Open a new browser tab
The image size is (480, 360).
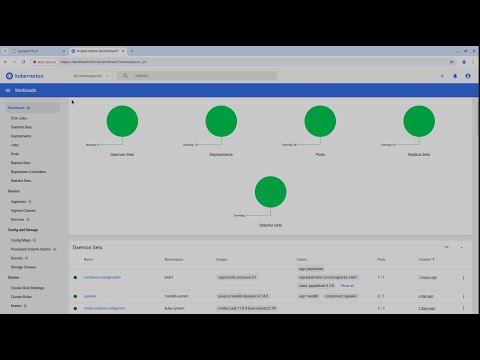(132, 51)
